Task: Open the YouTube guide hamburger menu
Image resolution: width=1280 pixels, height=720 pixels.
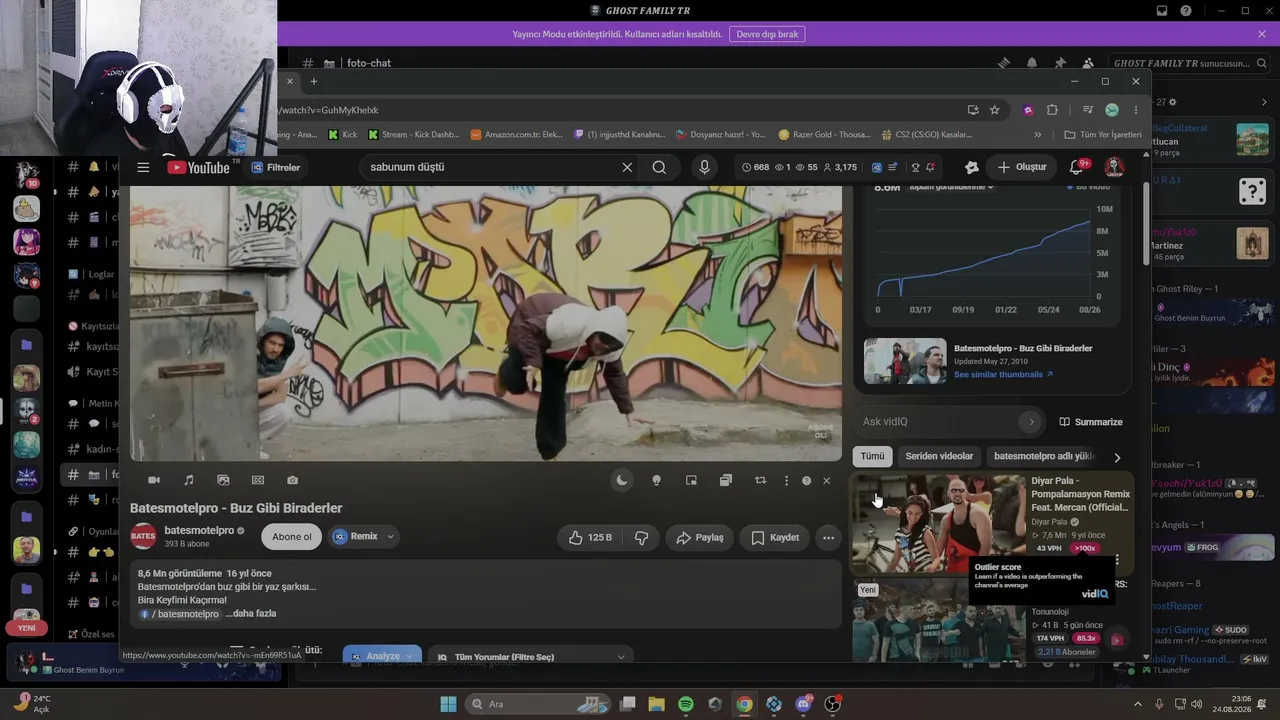Action: pyautogui.click(x=143, y=167)
